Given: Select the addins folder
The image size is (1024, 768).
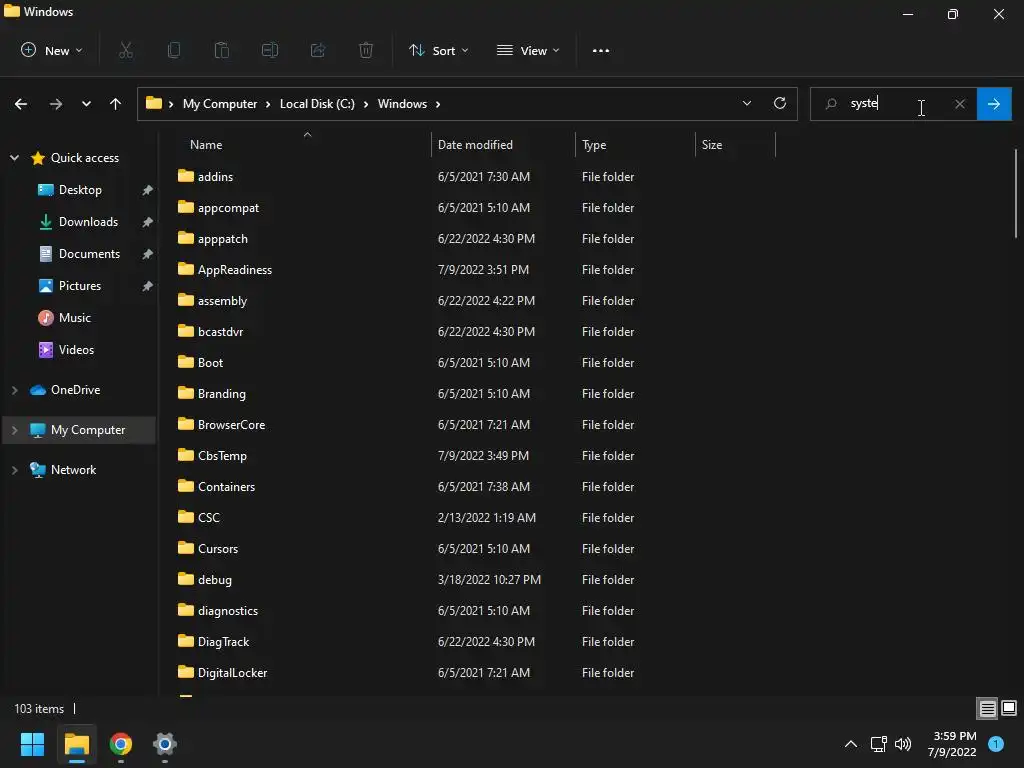Looking at the screenshot, I should (215, 176).
